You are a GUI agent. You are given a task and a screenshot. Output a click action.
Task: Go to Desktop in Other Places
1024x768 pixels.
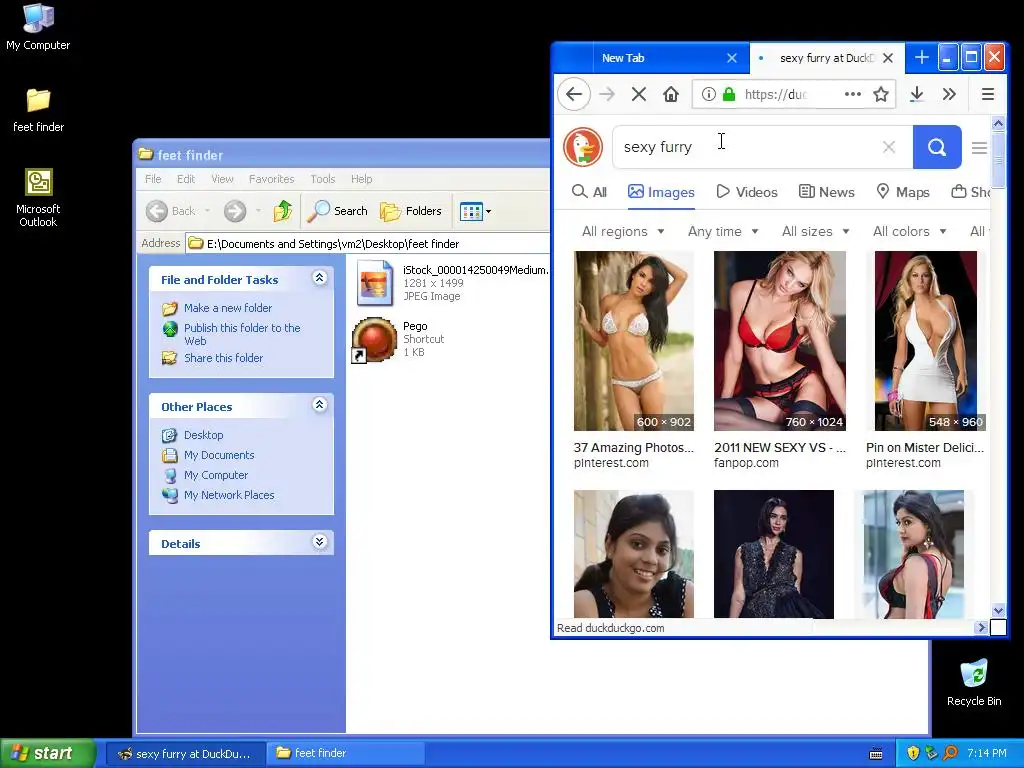[203, 435]
